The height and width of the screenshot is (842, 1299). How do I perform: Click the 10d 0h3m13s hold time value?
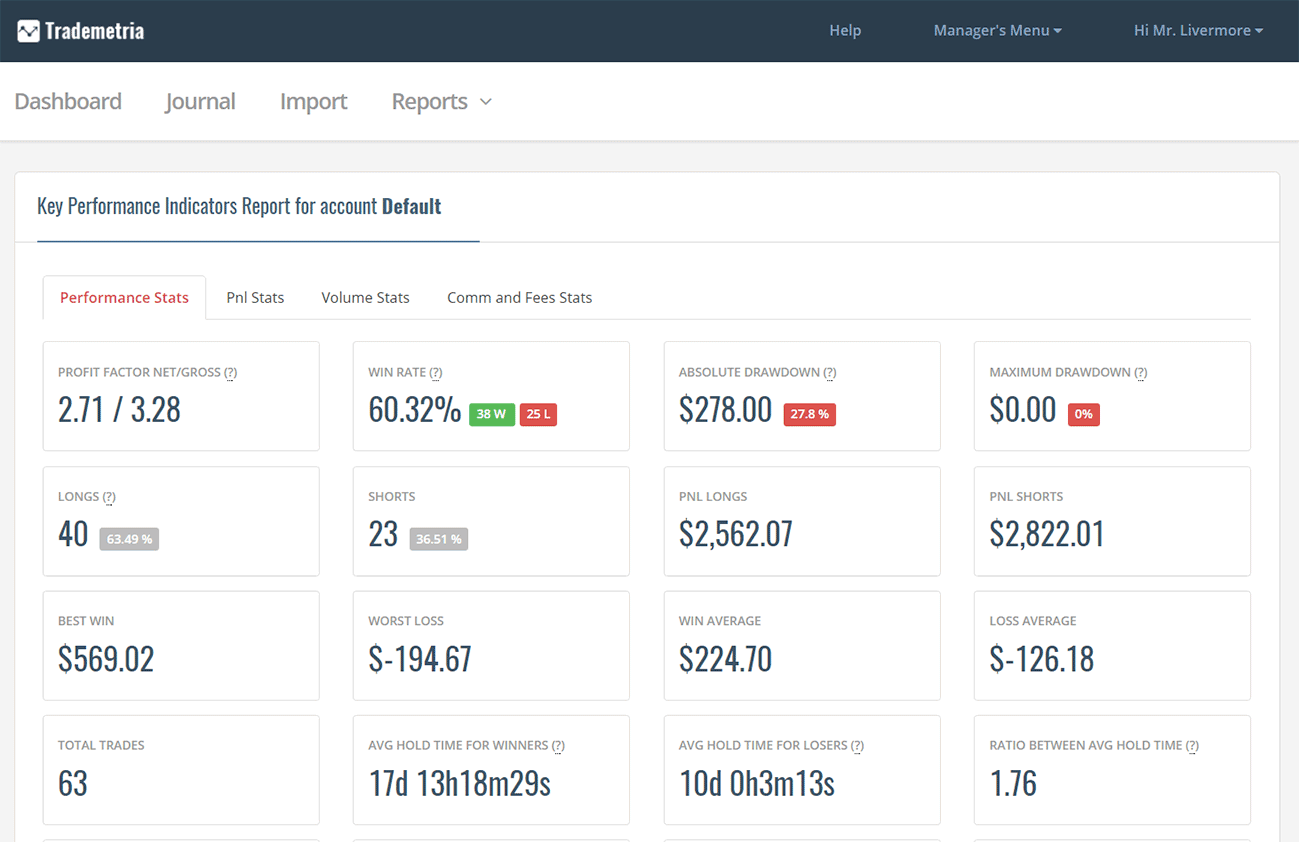click(x=757, y=783)
